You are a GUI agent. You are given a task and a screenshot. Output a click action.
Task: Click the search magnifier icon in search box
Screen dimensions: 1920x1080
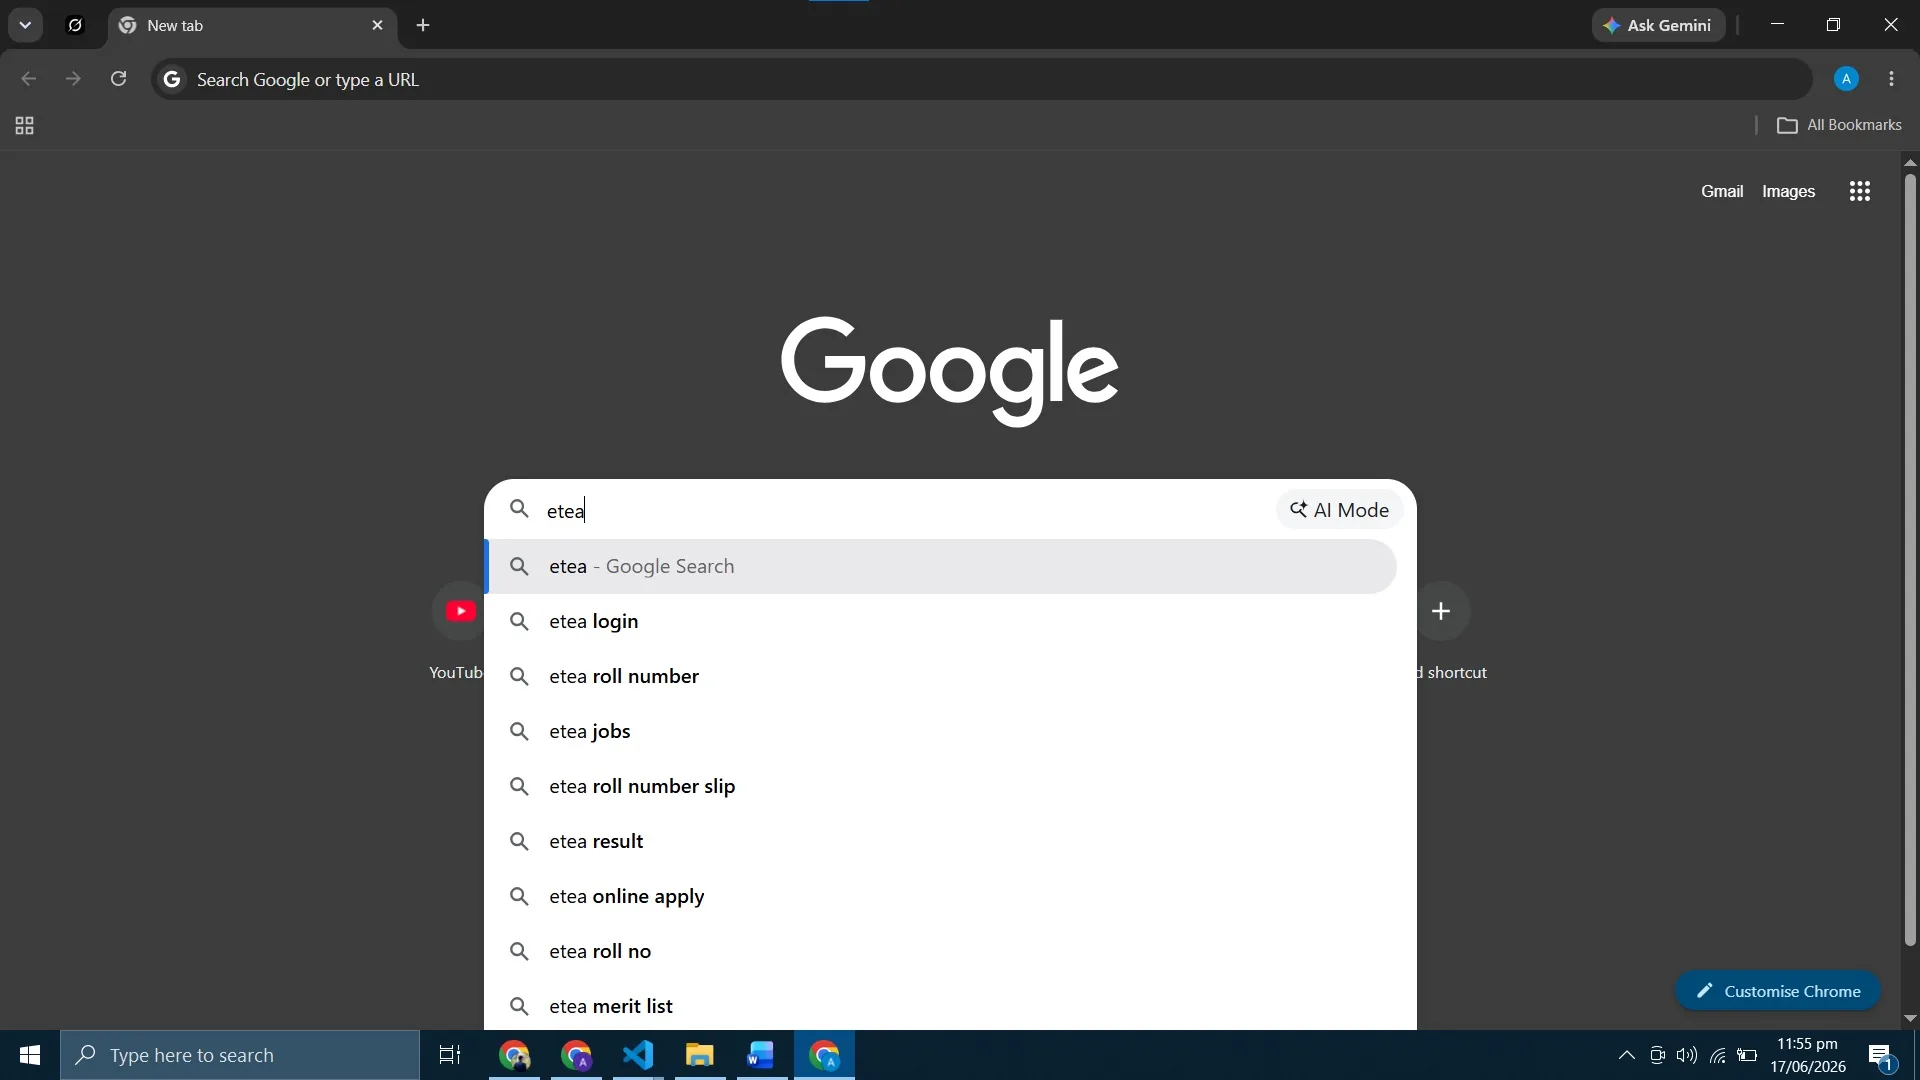(519, 509)
